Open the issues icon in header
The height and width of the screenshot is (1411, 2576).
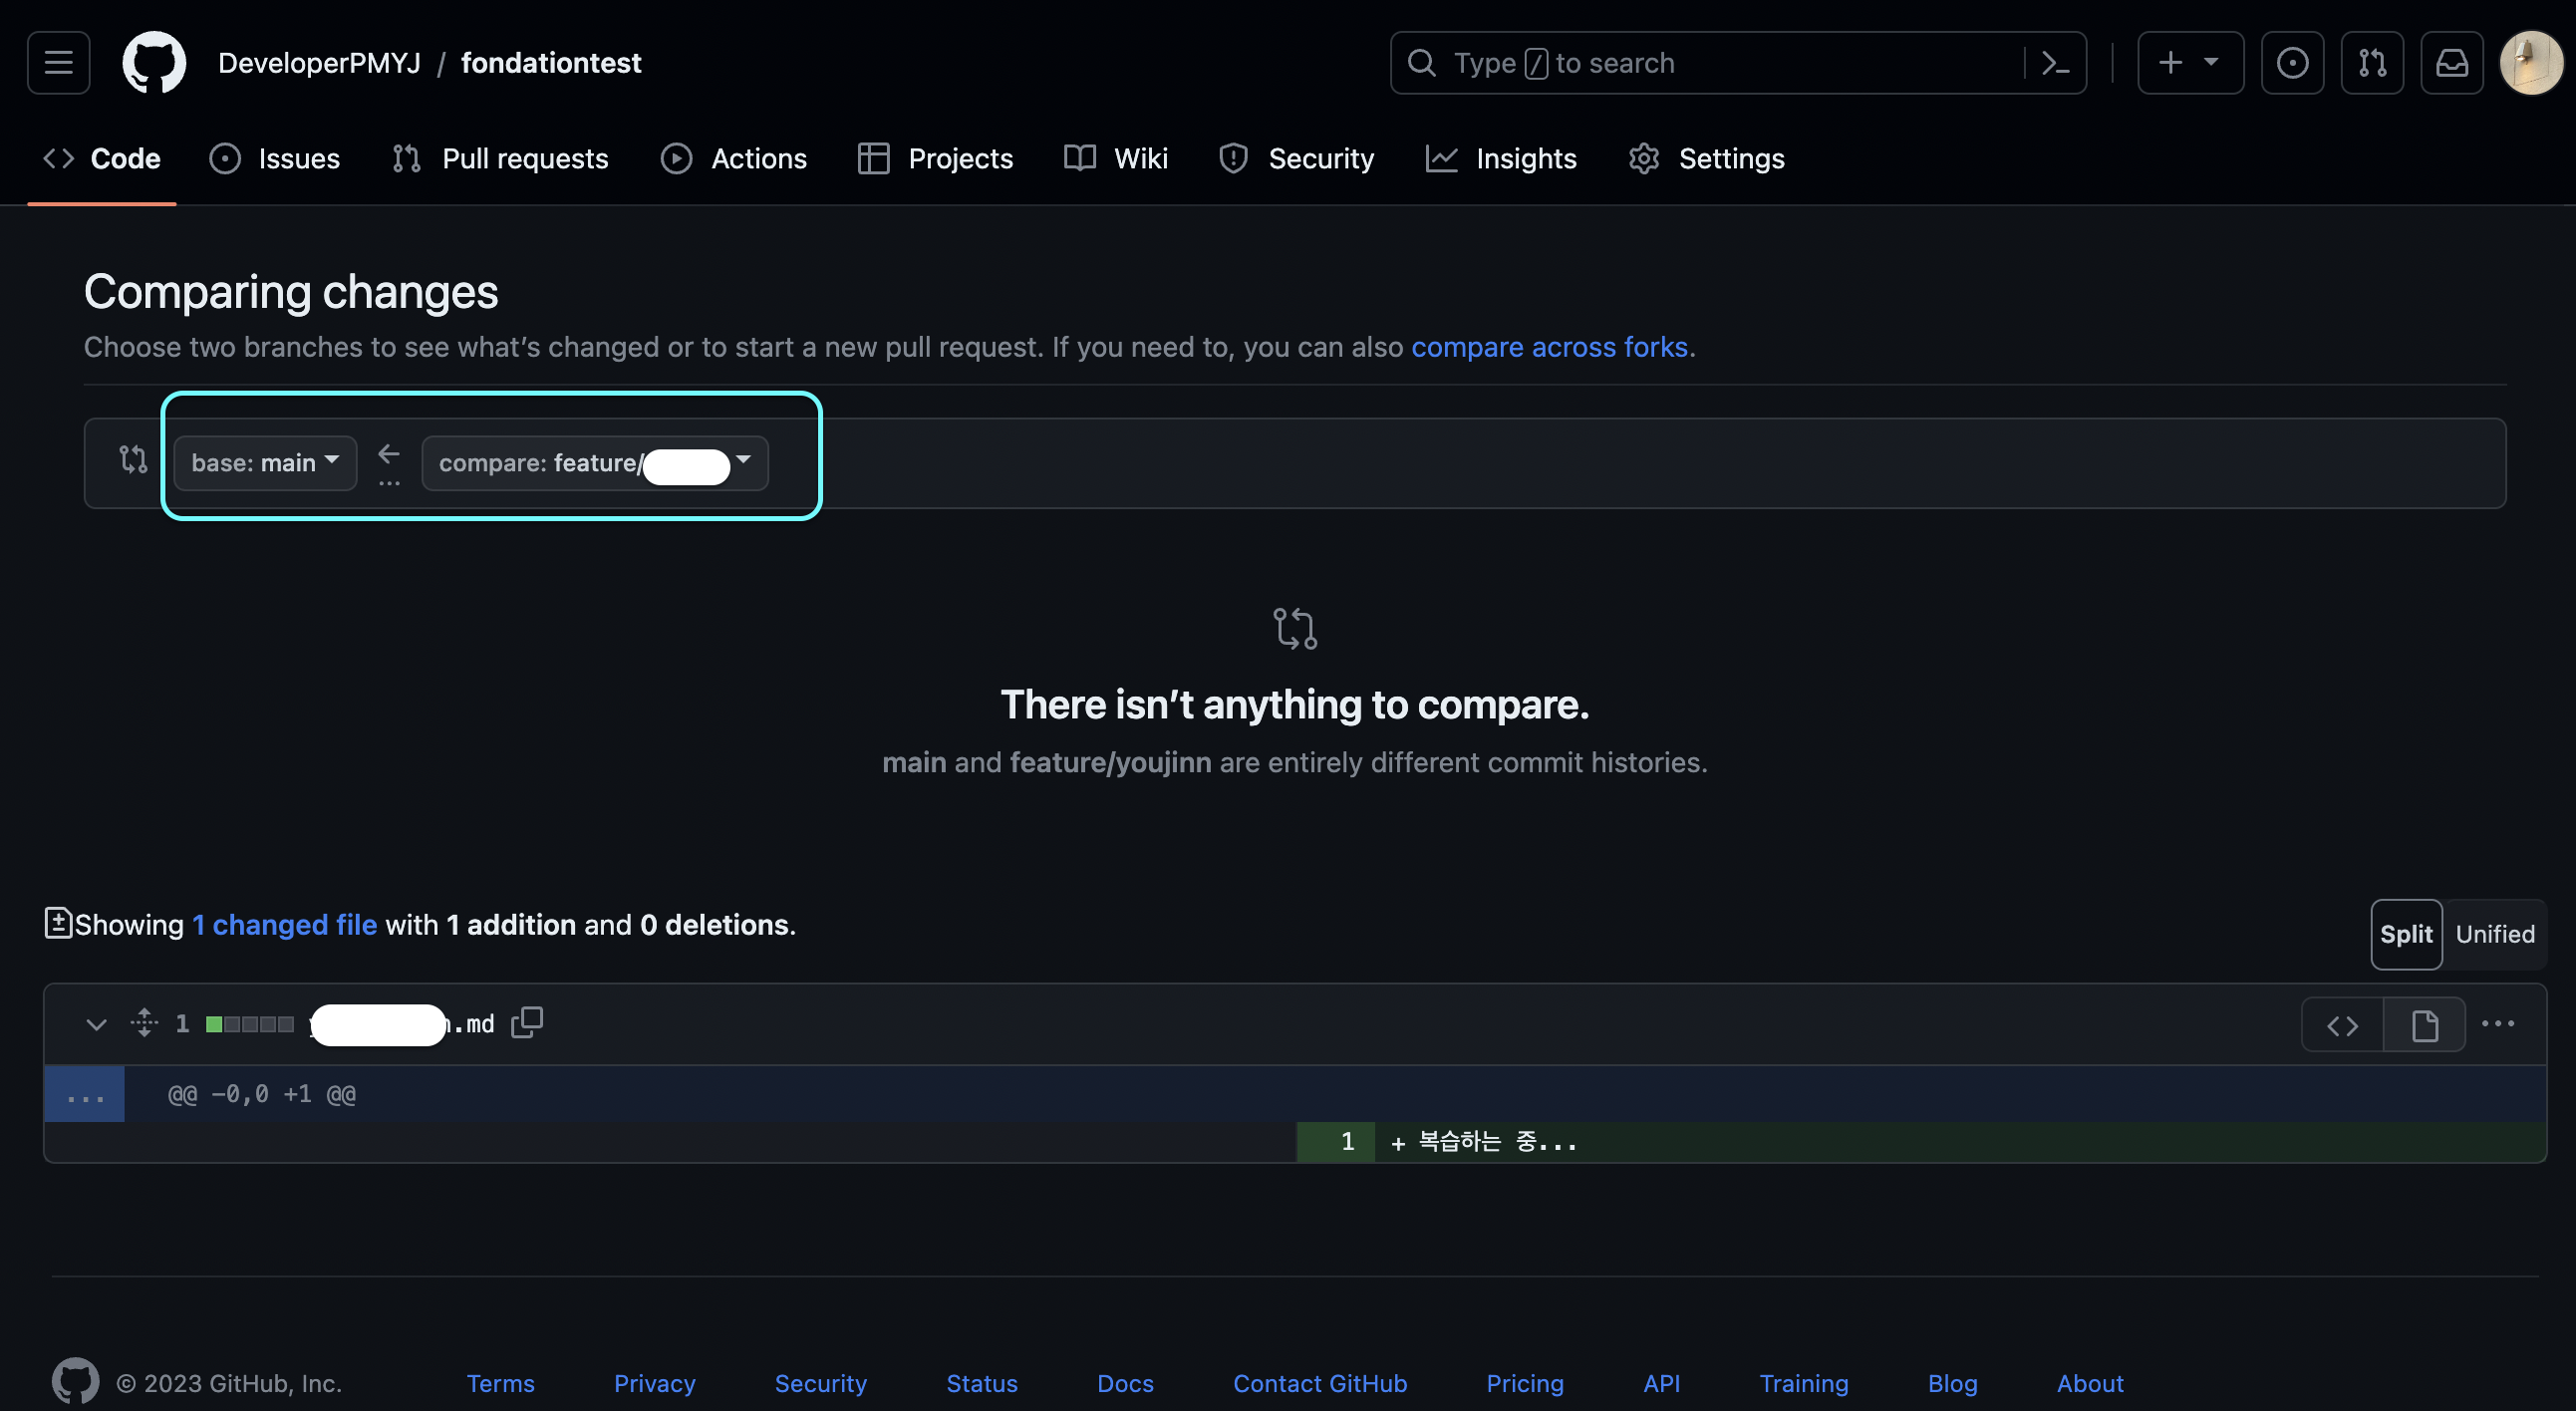point(2292,63)
